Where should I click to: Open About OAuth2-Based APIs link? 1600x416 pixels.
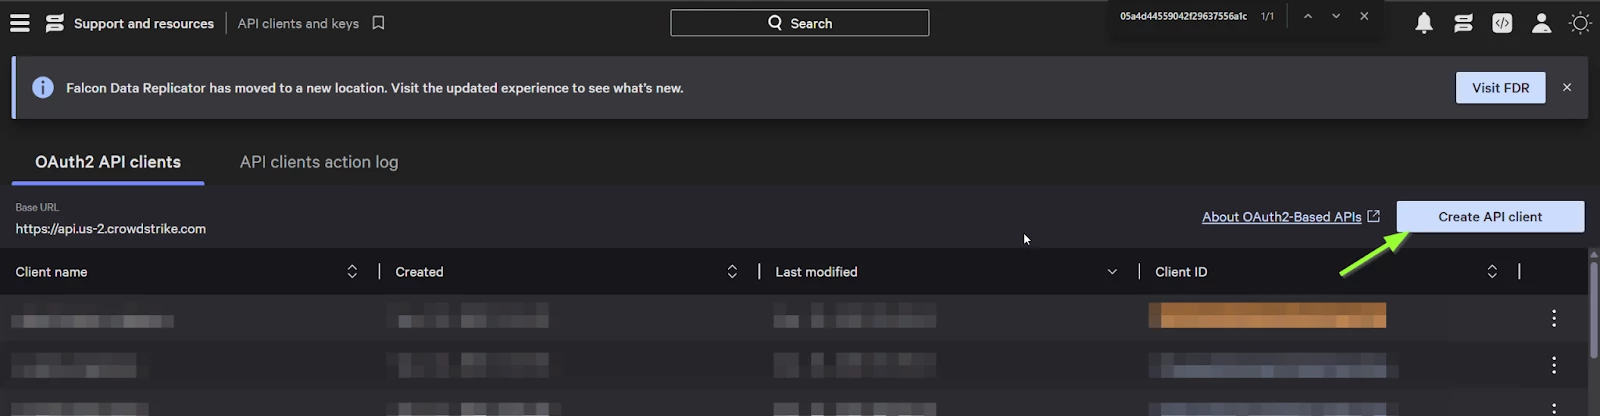[x=1290, y=217]
